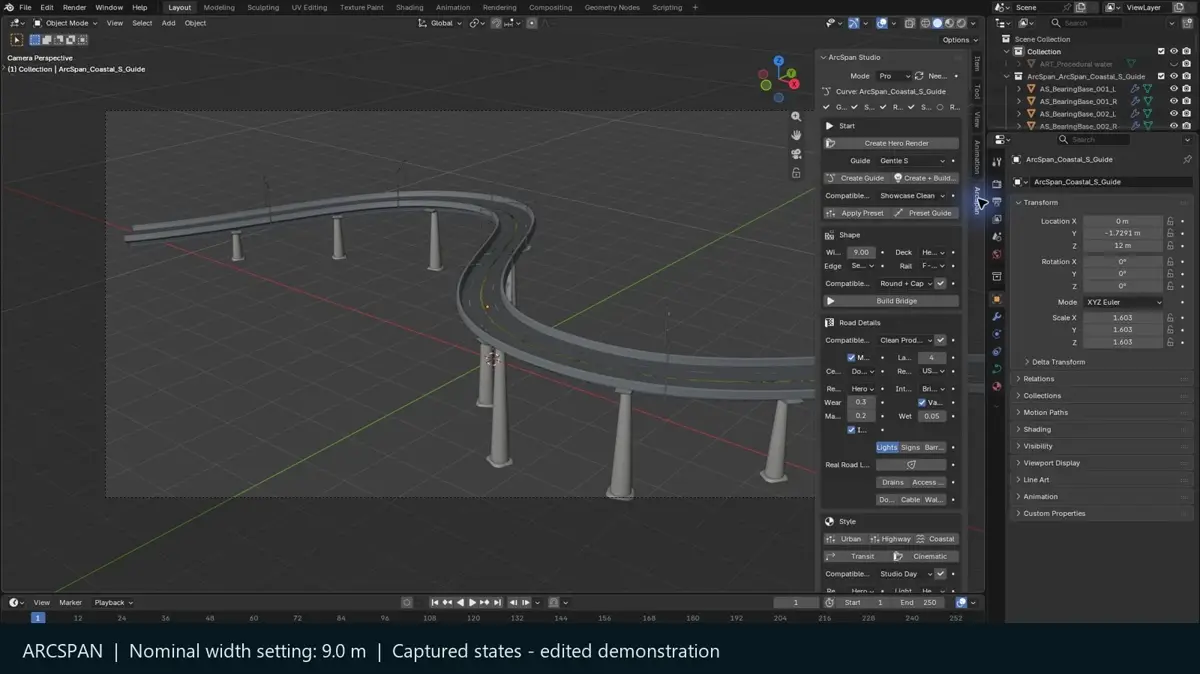The width and height of the screenshot is (1200, 674).
Task: Toggle visibility eye of Collection
Action: [1174, 51]
